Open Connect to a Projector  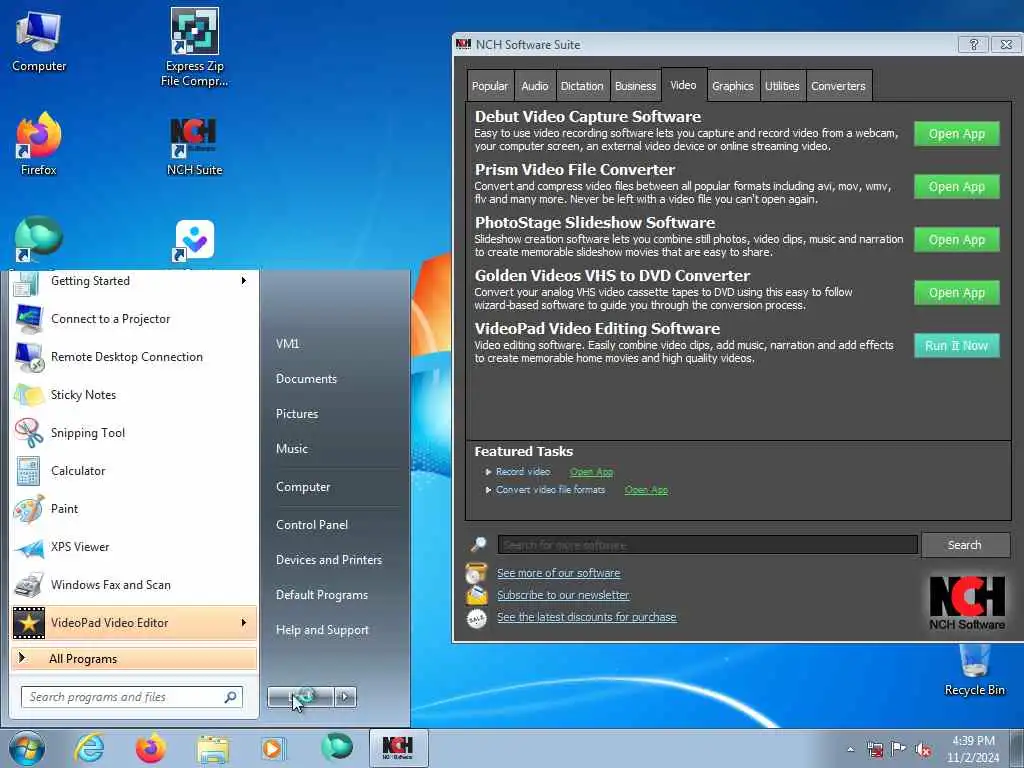tap(134, 319)
